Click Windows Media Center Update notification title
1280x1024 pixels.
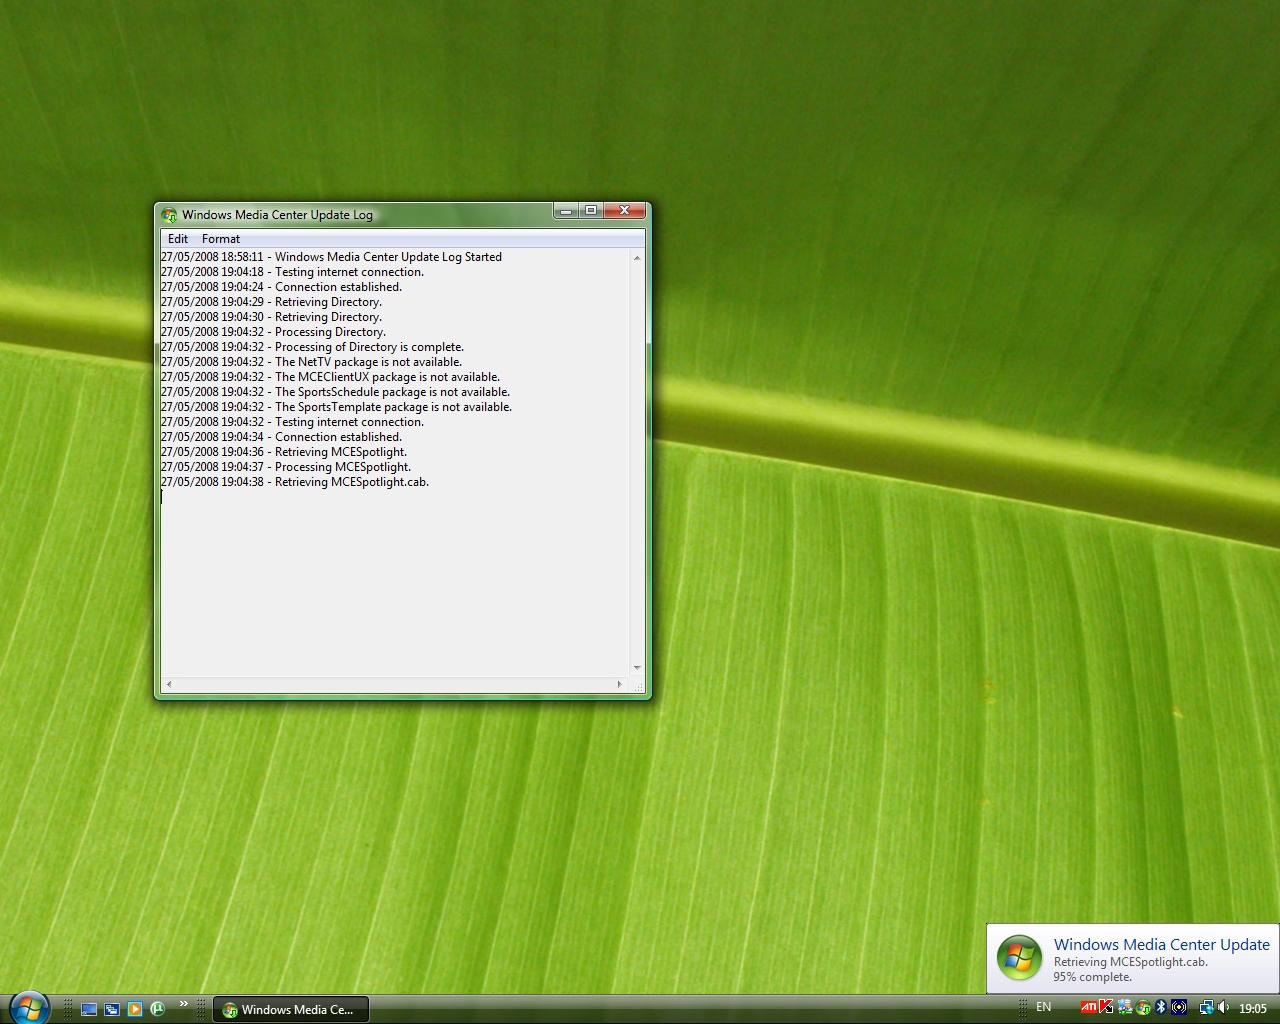point(1161,944)
